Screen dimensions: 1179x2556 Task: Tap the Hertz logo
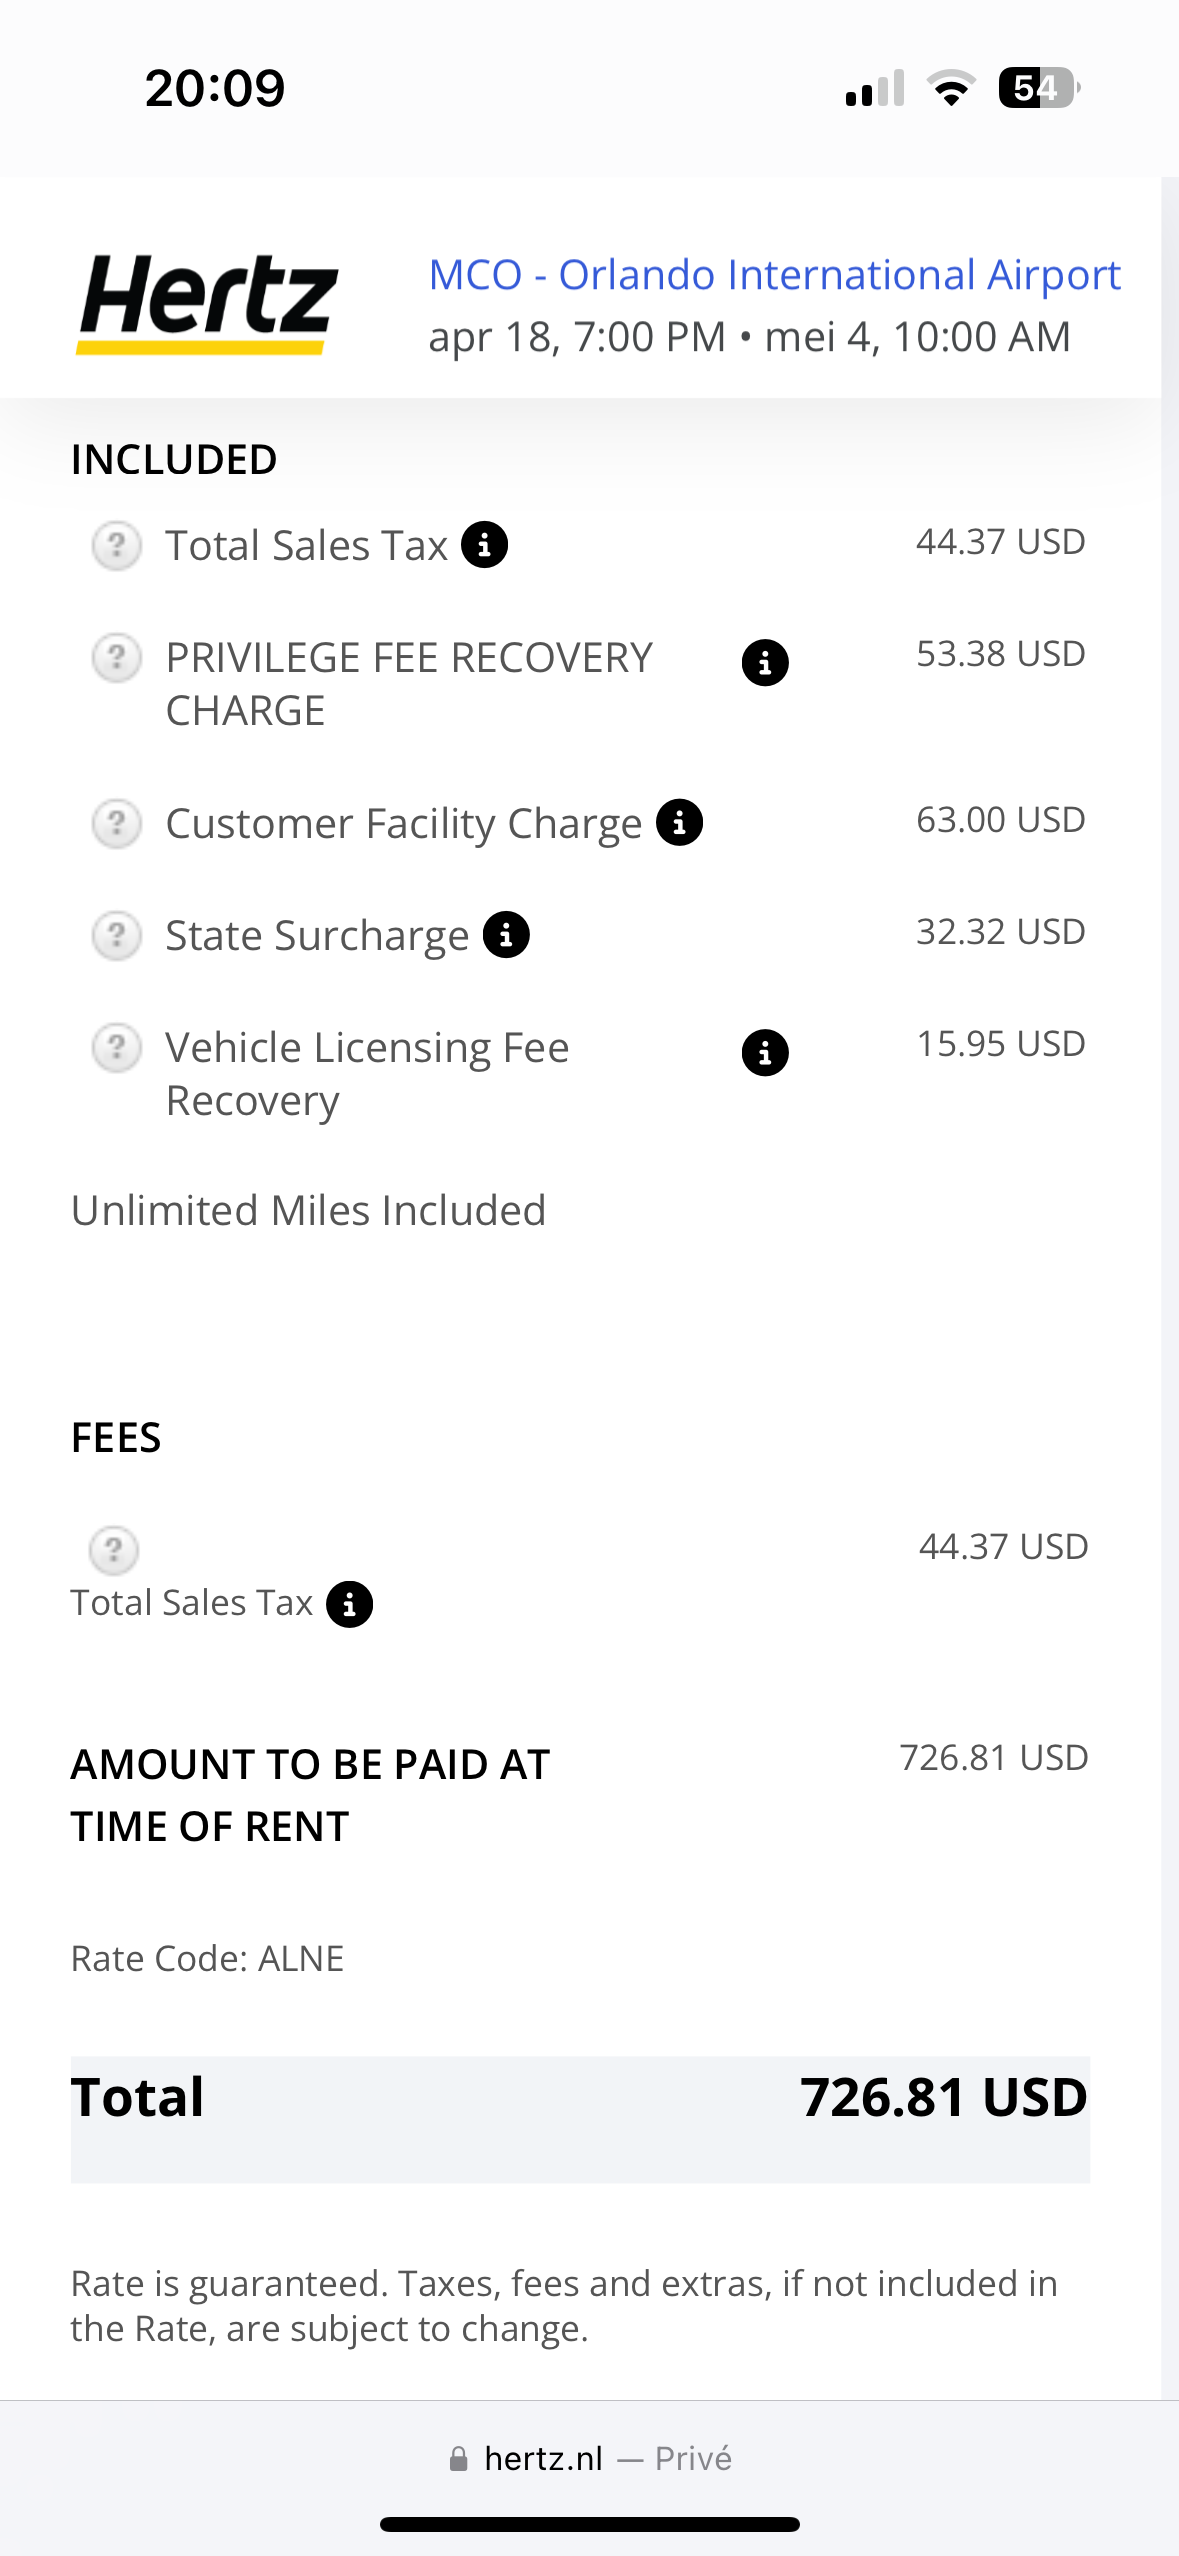(x=207, y=302)
